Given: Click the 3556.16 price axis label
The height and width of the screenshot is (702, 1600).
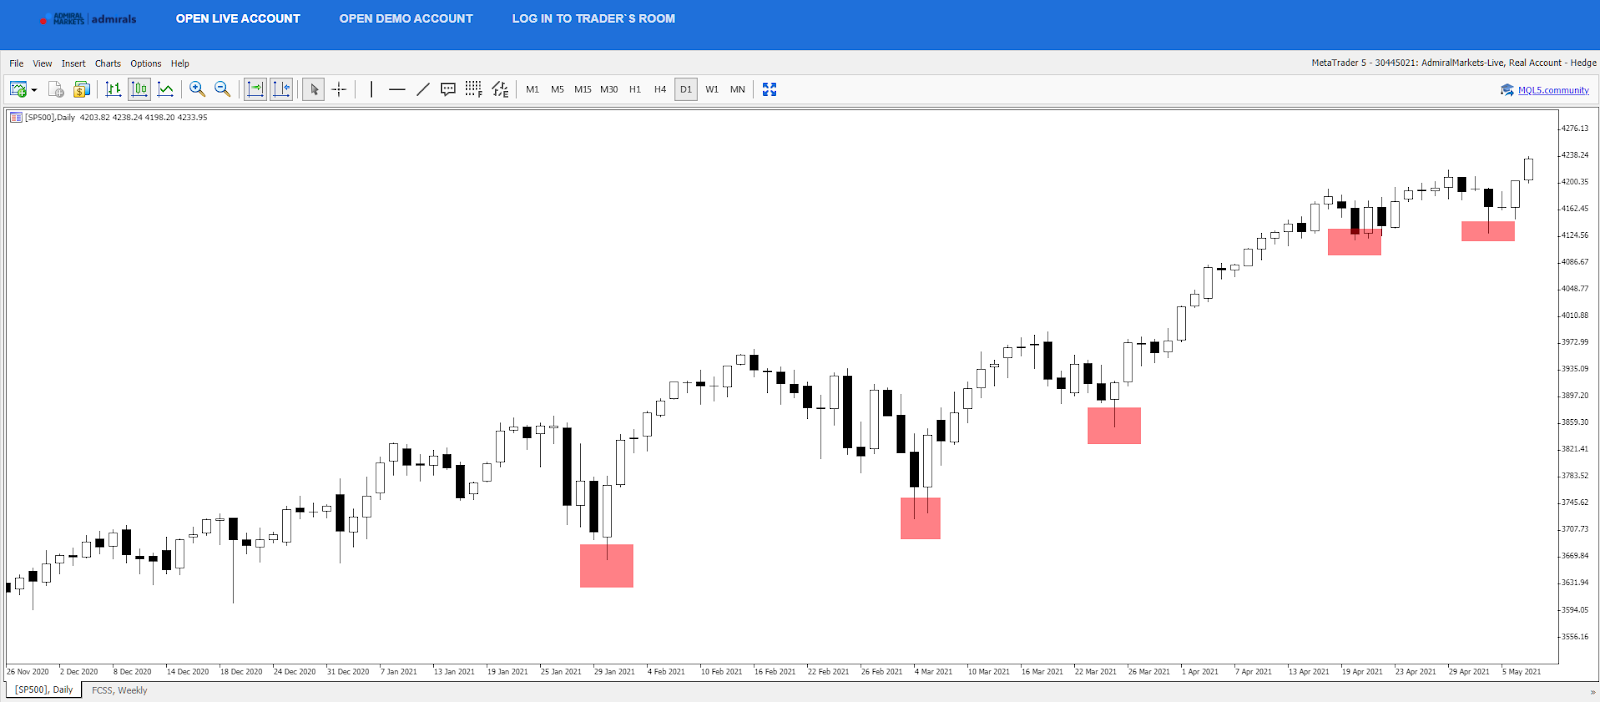Looking at the screenshot, I should click(x=1575, y=636).
